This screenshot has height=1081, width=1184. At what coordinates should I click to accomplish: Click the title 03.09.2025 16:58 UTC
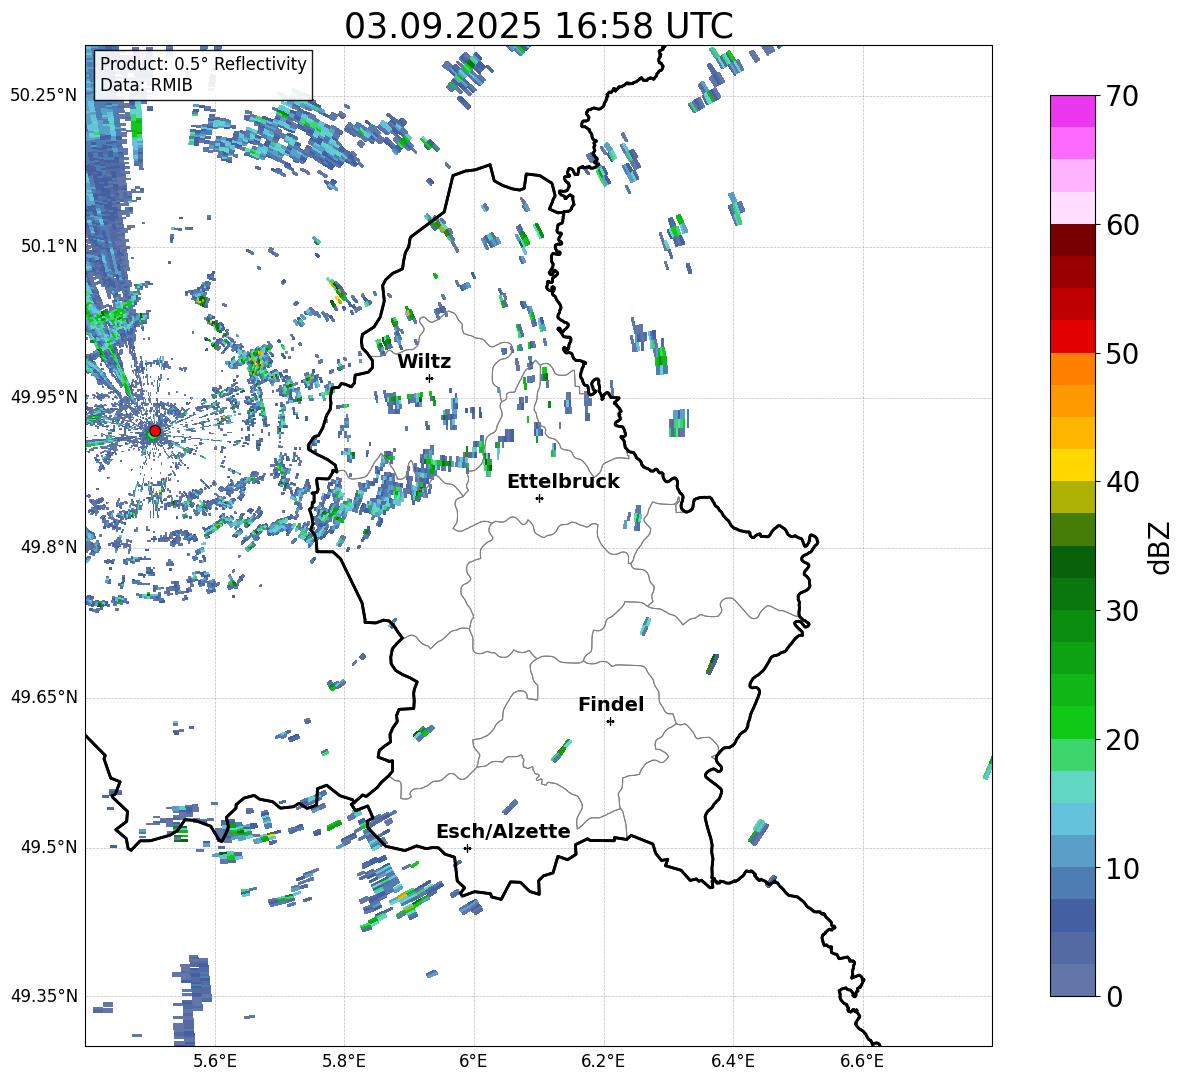538,26
